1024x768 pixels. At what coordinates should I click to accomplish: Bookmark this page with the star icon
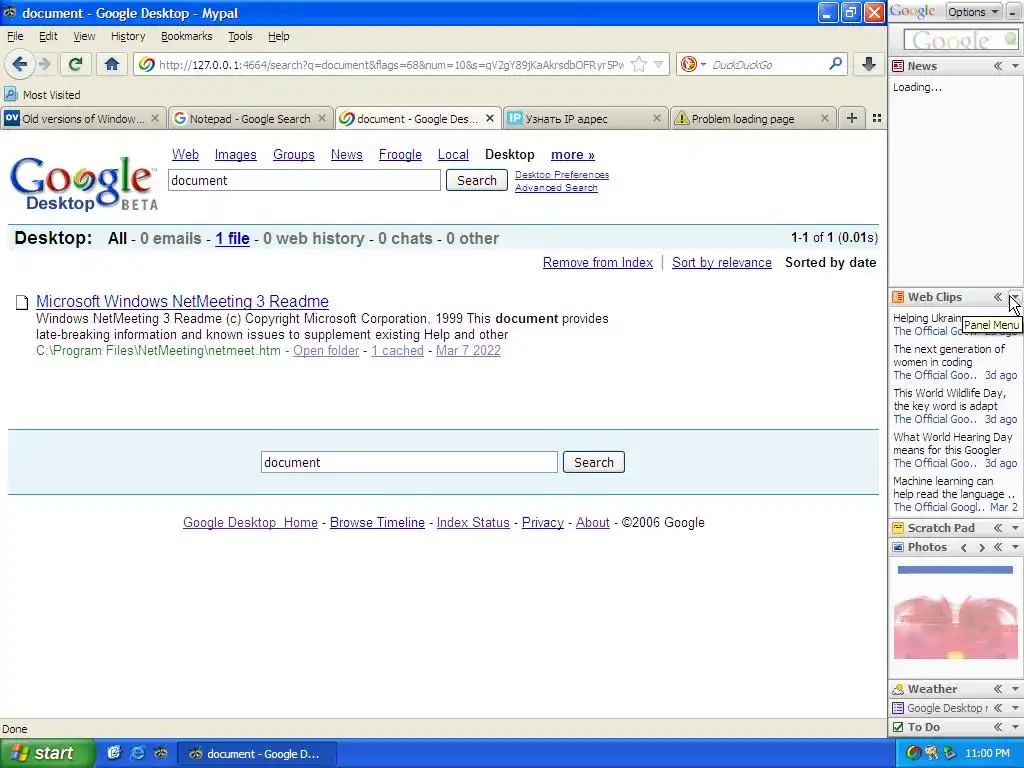pyautogui.click(x=639, y=64)
